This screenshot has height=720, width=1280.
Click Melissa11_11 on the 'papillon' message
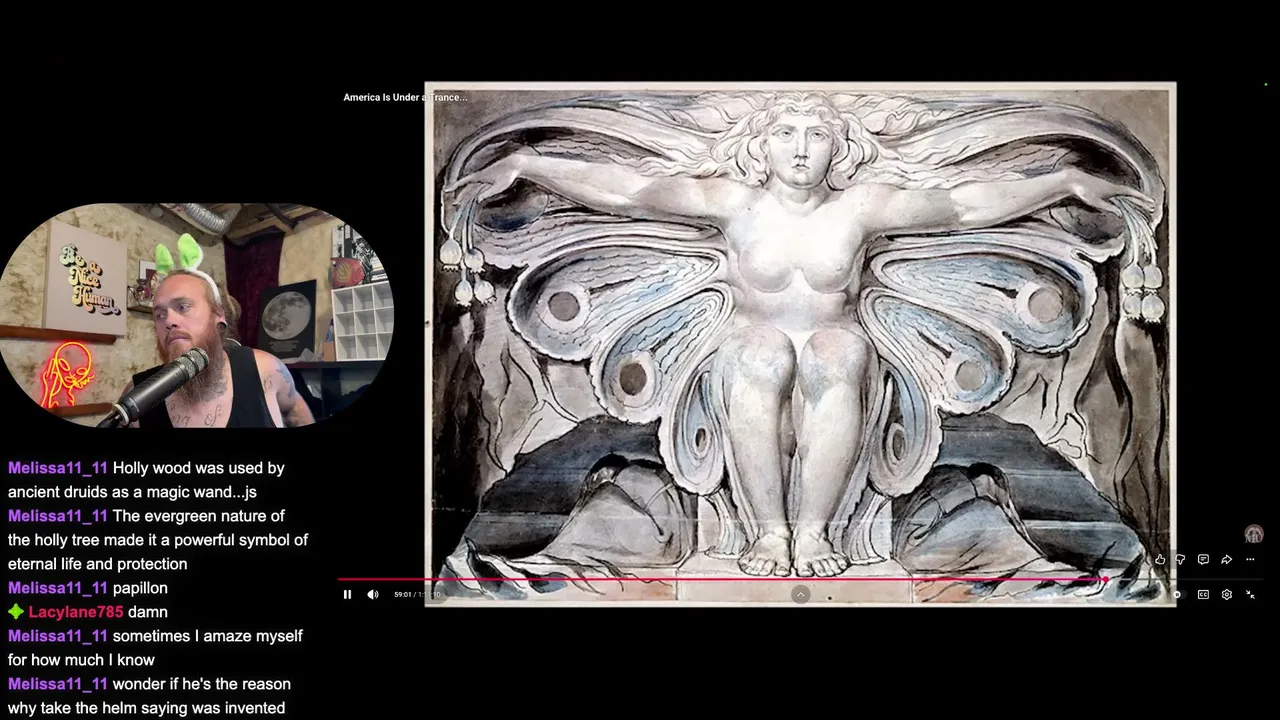pos(58,588)
